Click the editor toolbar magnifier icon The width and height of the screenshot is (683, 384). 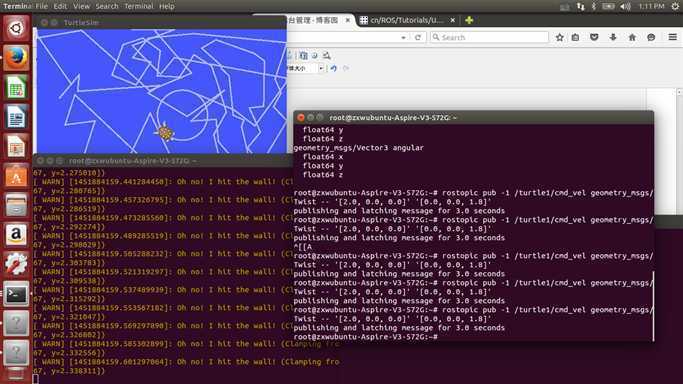[326, 55]
